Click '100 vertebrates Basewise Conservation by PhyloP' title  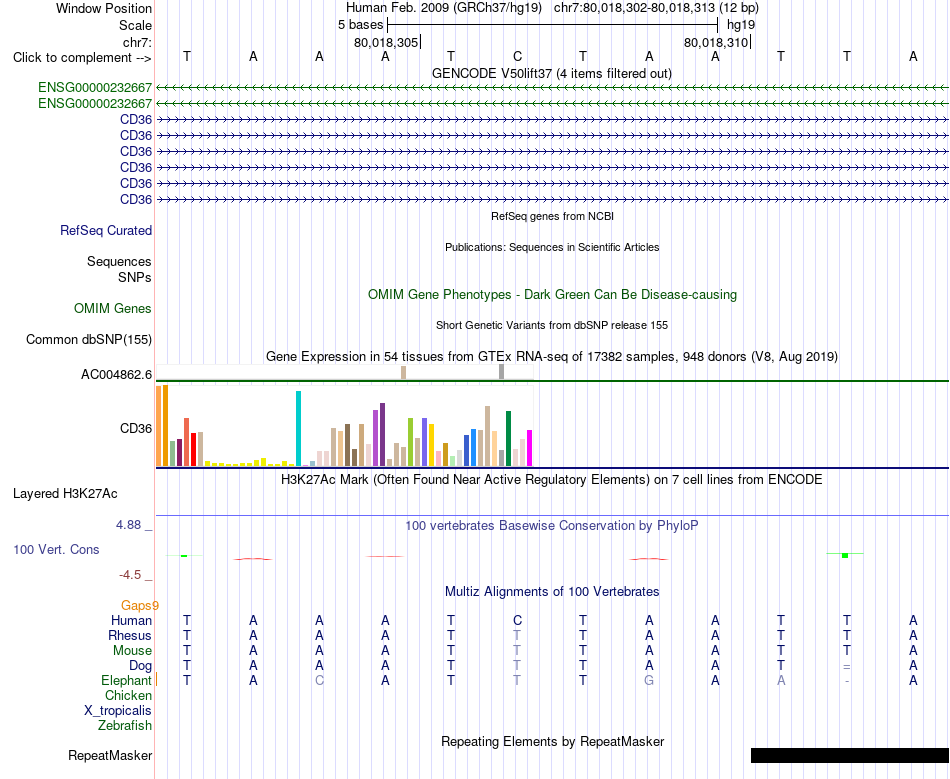(551, 525)
